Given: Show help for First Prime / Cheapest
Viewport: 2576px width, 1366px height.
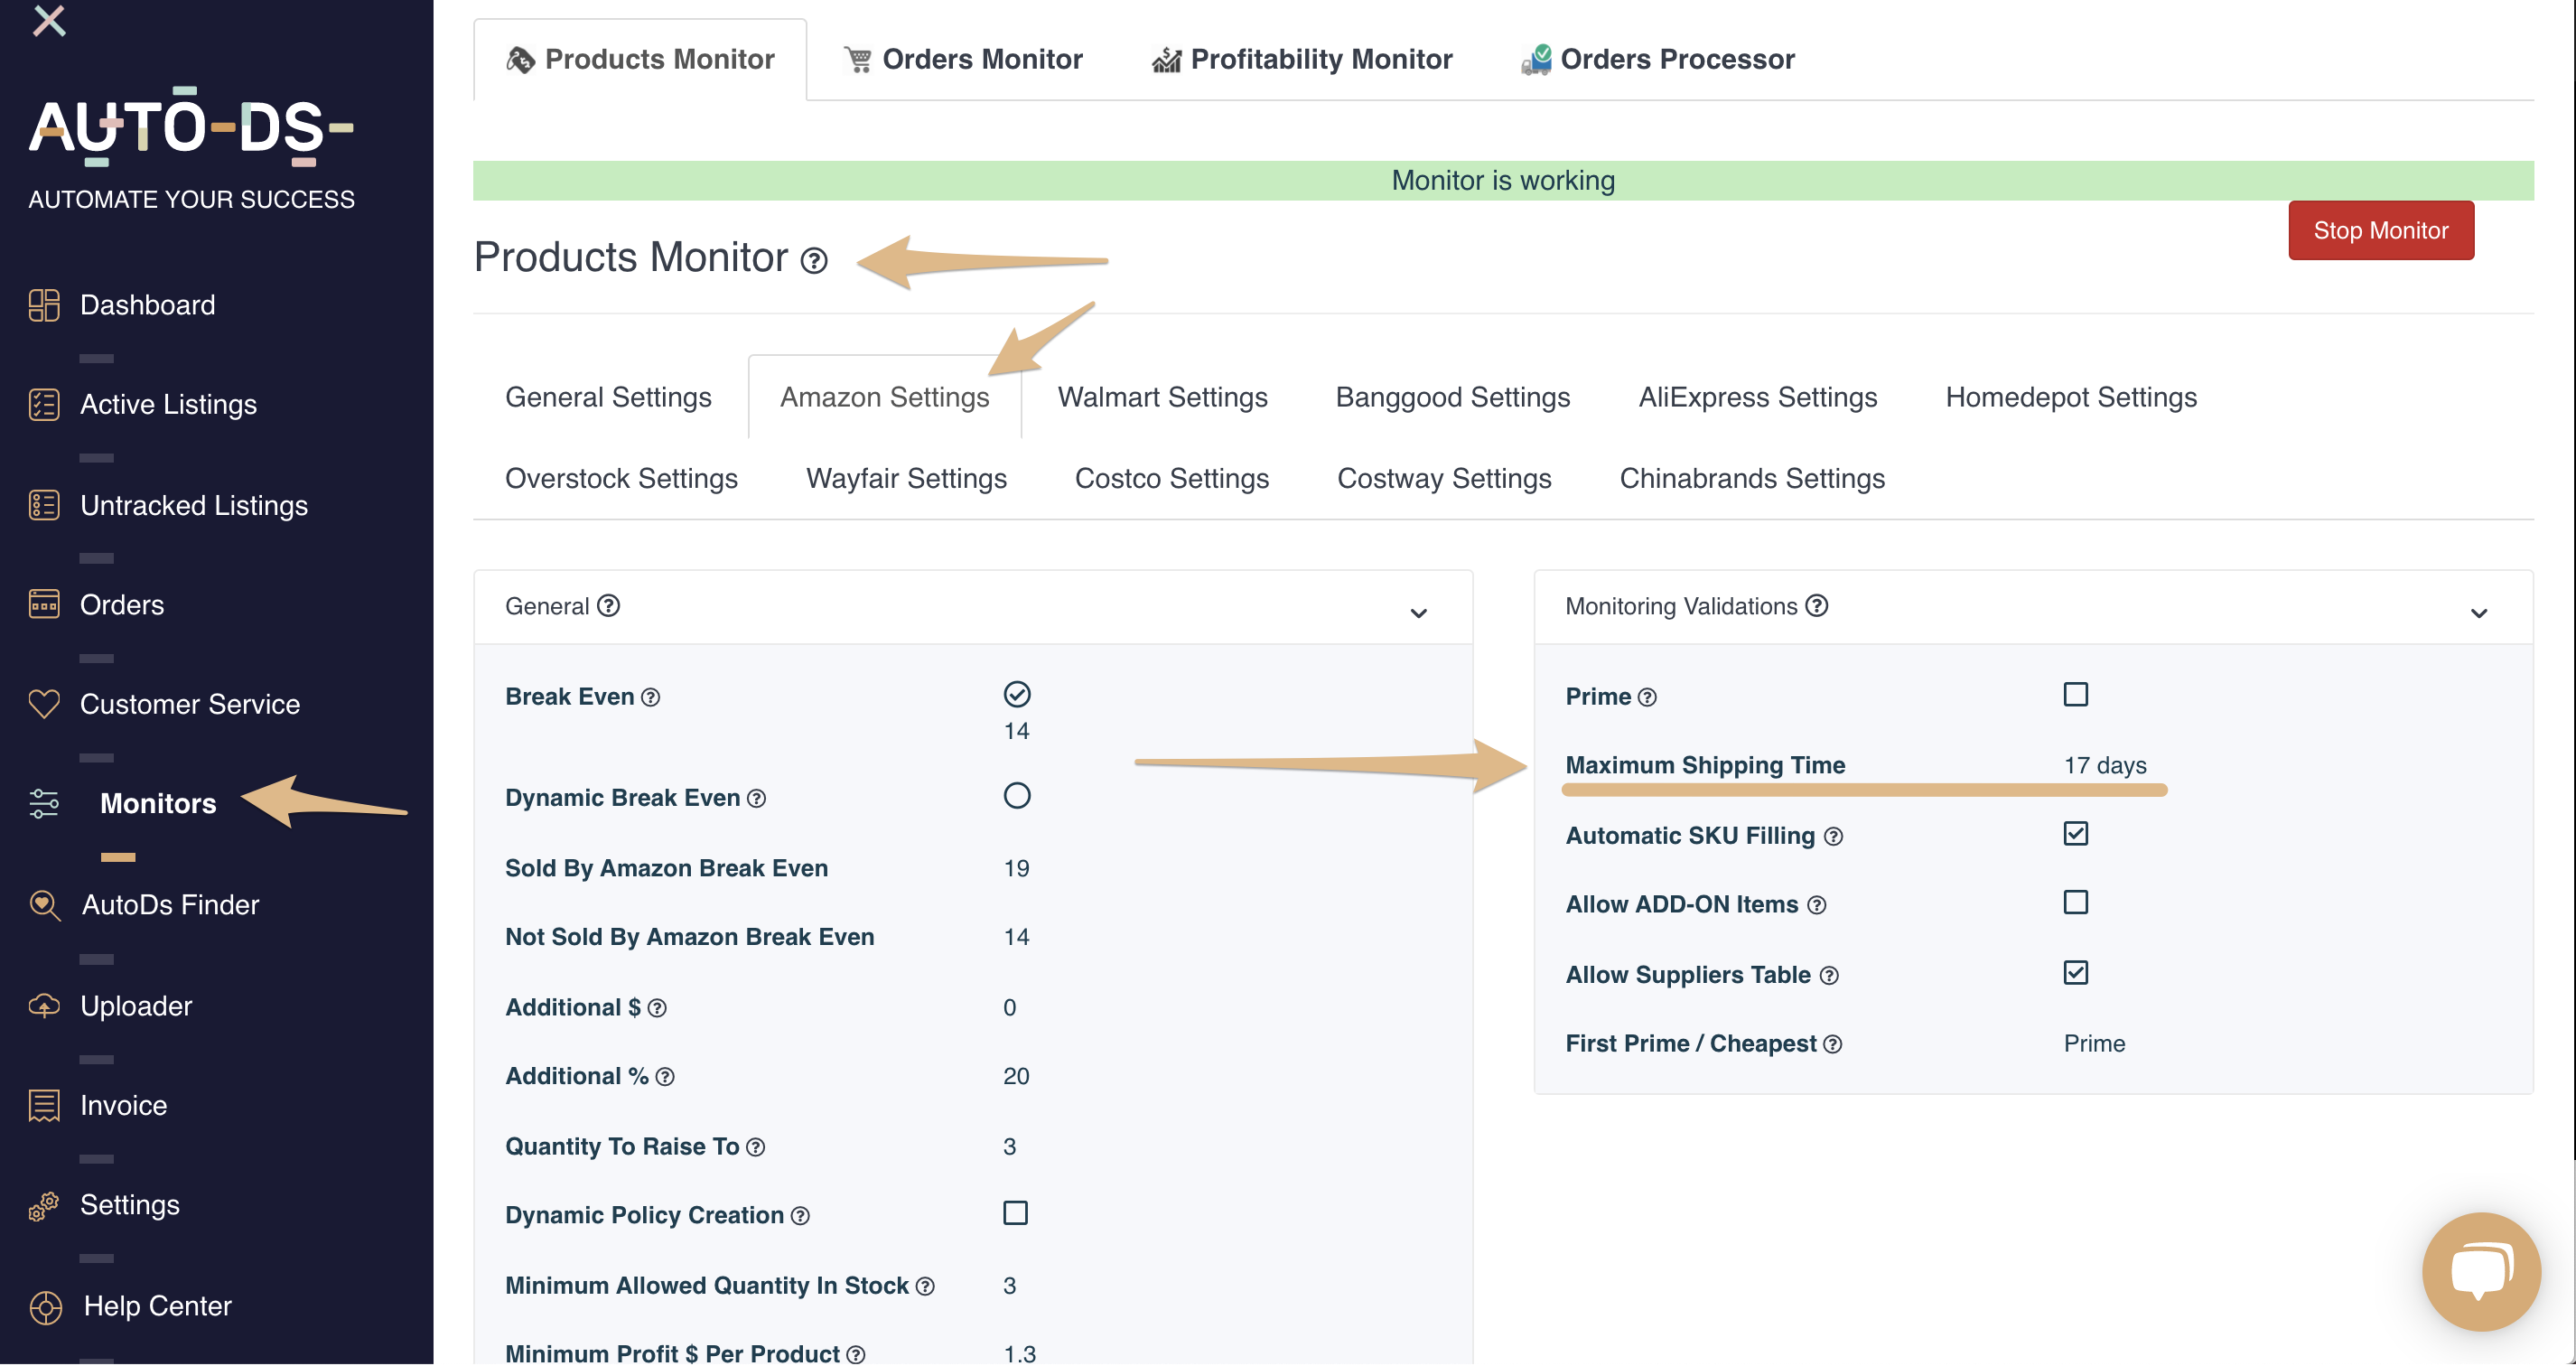Looking at the screenshot, I should coord(1832,1045).
